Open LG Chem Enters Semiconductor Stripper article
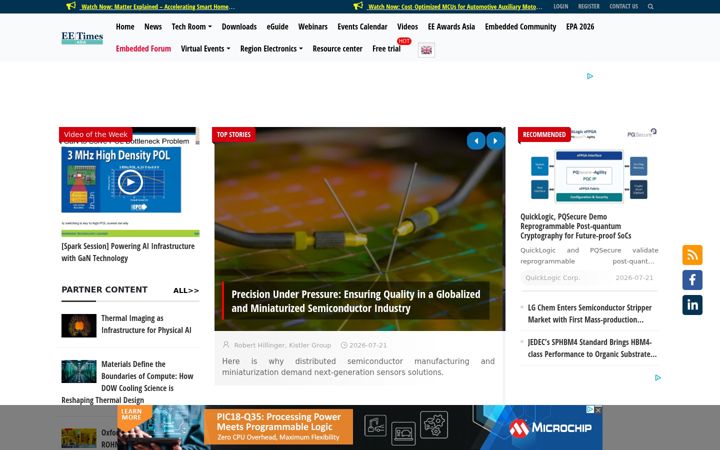Screen dimensions: 720x450 (590, 314)
